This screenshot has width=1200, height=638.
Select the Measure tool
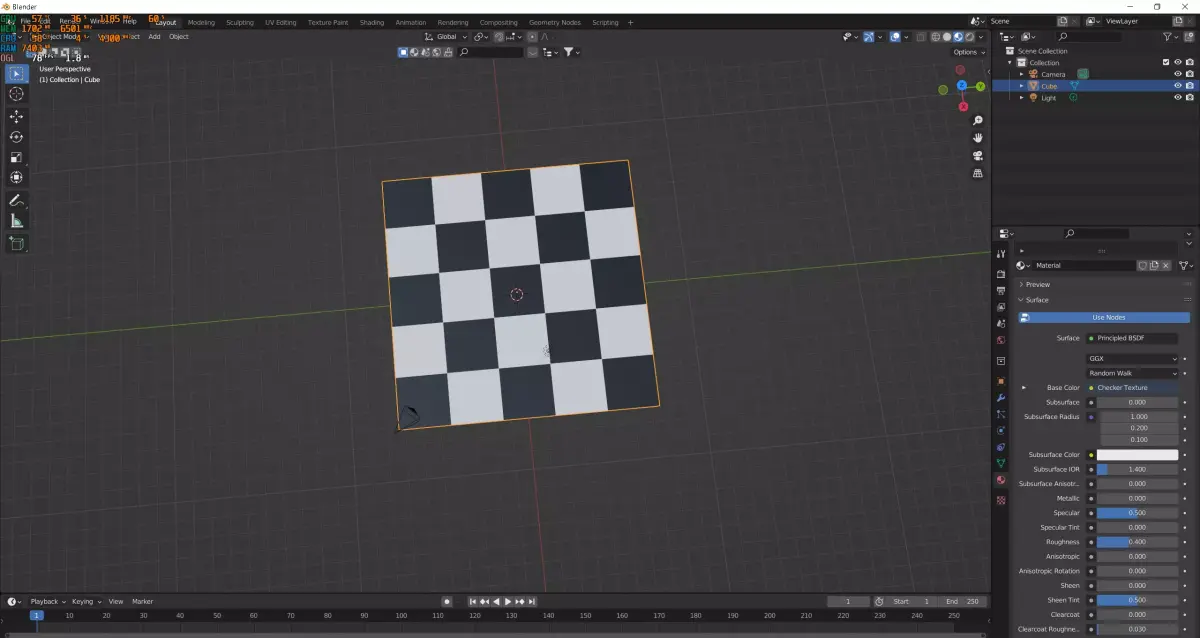16,221
